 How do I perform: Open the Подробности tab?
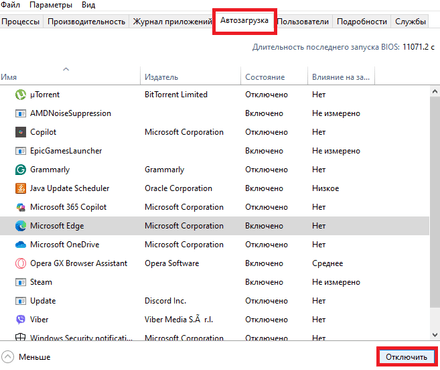362,22
